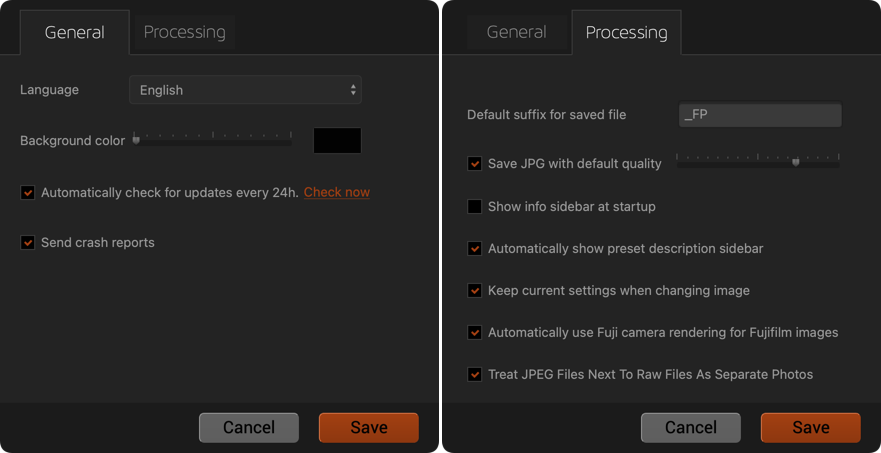This screenshot has height=453, width=881.
Task: Click Save in the Processing settings dialog
Action: (810, 427)
